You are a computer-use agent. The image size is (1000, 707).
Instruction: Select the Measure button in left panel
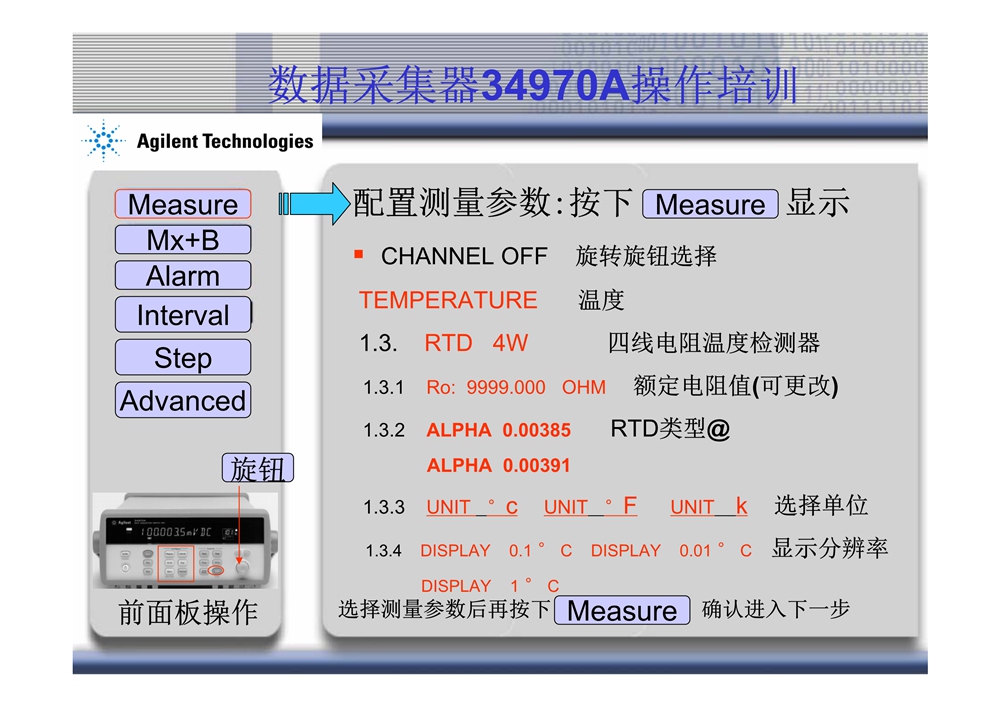click(x=183, y=204)
